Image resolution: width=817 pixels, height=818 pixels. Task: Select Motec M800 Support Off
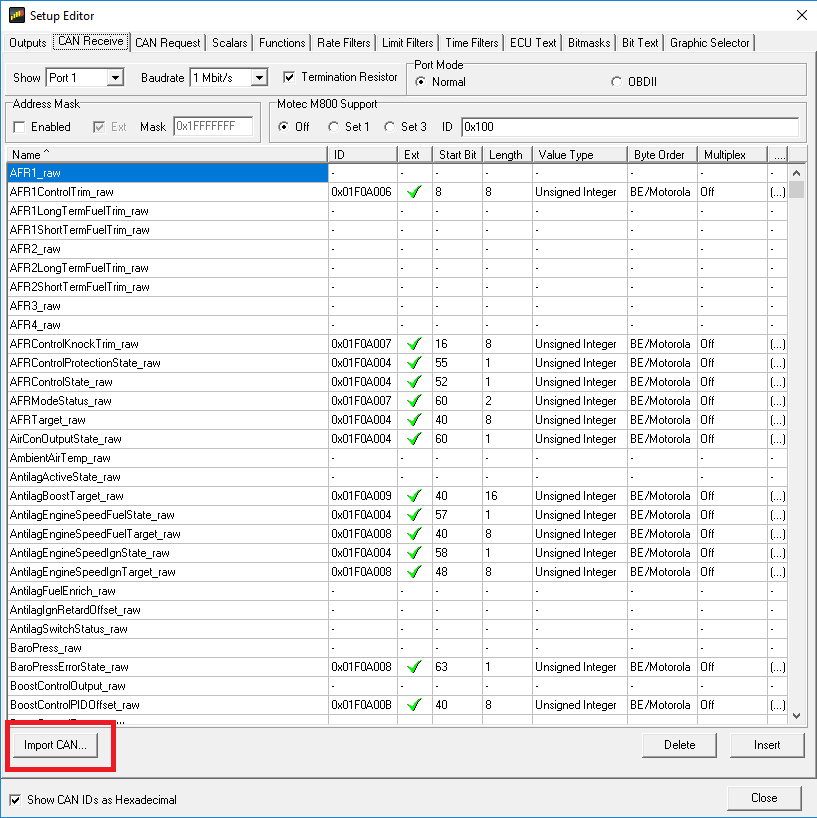pos(283,127)
